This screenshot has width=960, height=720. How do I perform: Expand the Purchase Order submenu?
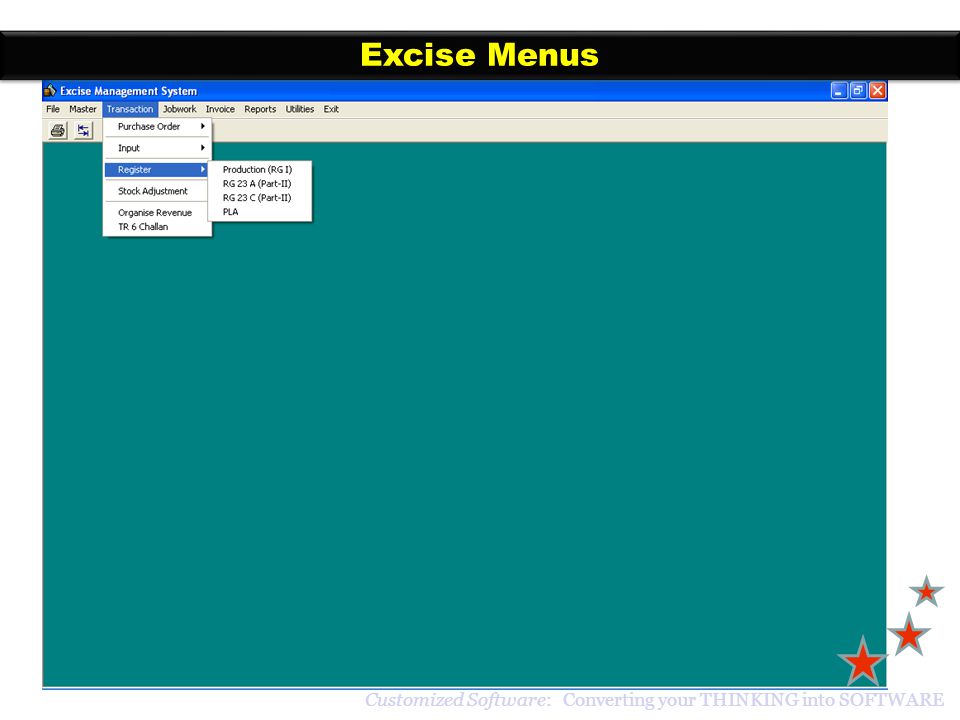[x=157, y=126]
